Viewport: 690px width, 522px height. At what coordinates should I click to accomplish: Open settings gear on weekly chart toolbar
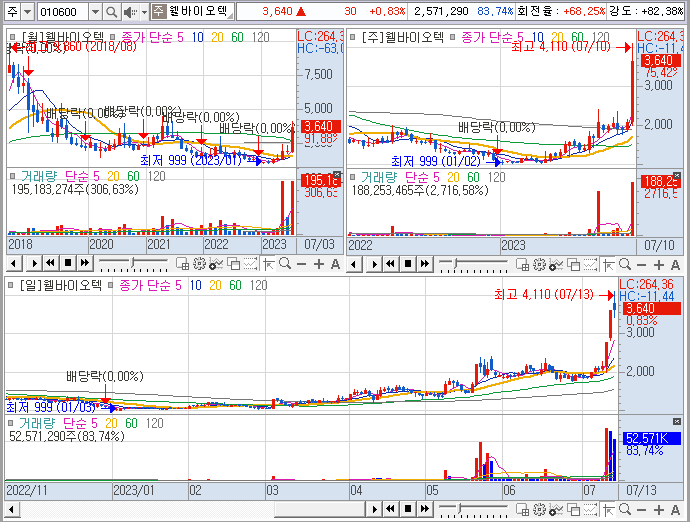[540, 264]
